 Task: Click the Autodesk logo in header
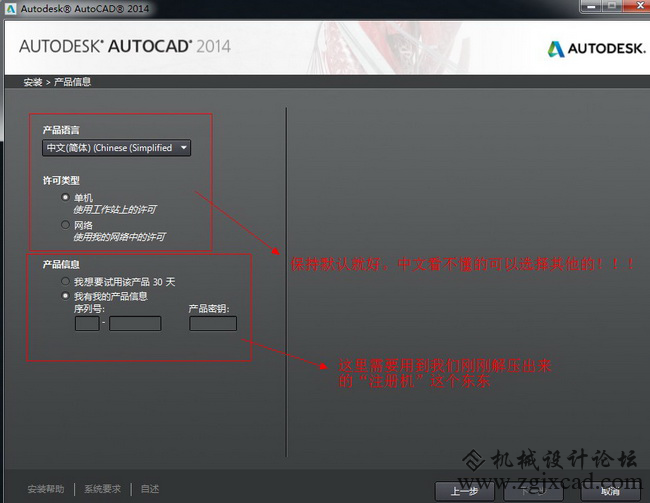[597, 49]
